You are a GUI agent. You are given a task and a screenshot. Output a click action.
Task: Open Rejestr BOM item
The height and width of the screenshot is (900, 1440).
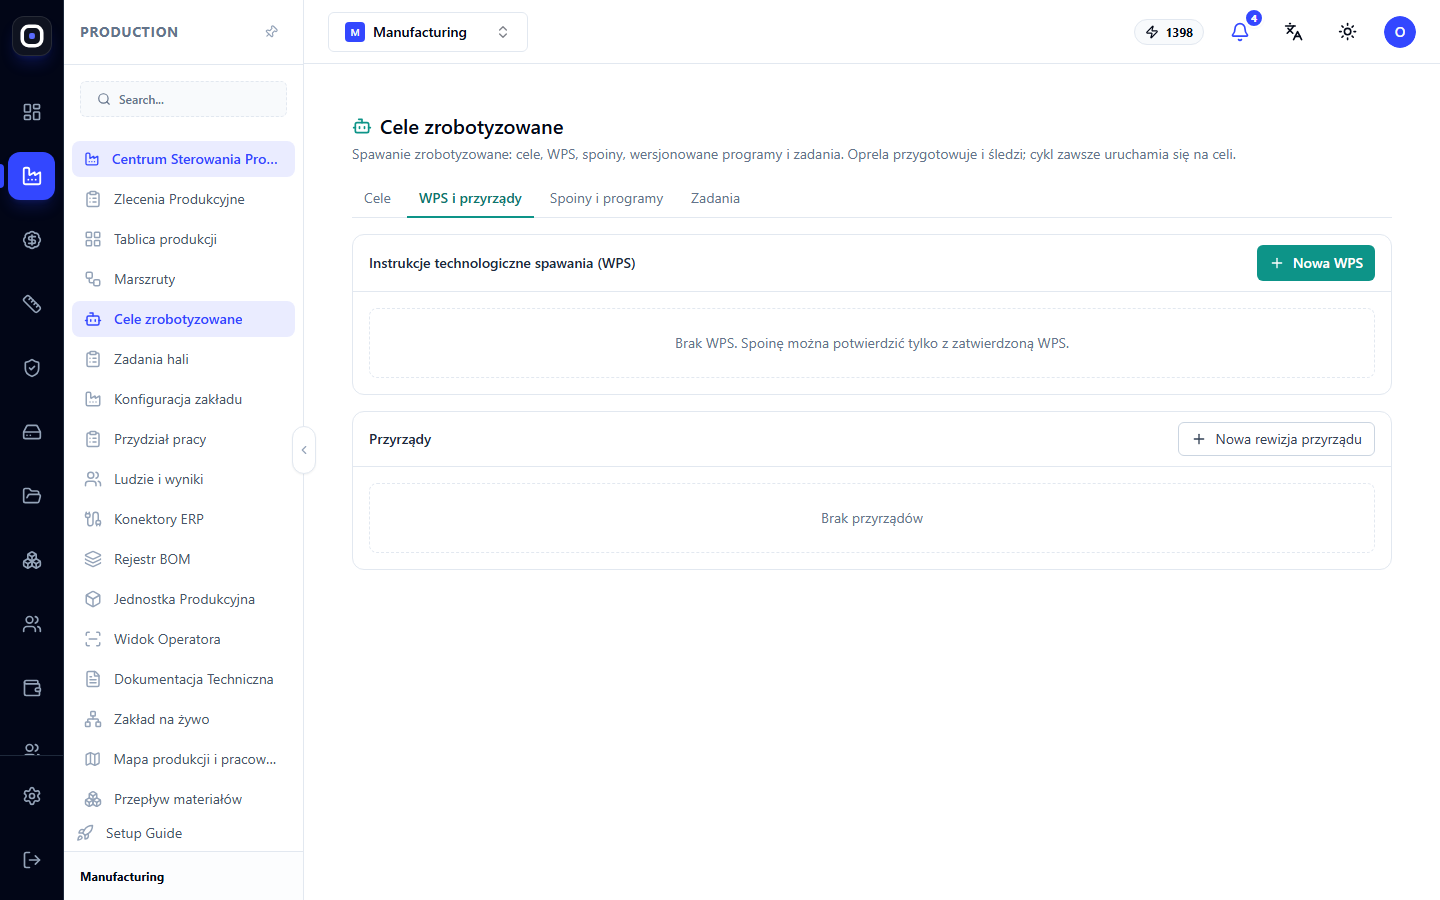click(183, 559)
